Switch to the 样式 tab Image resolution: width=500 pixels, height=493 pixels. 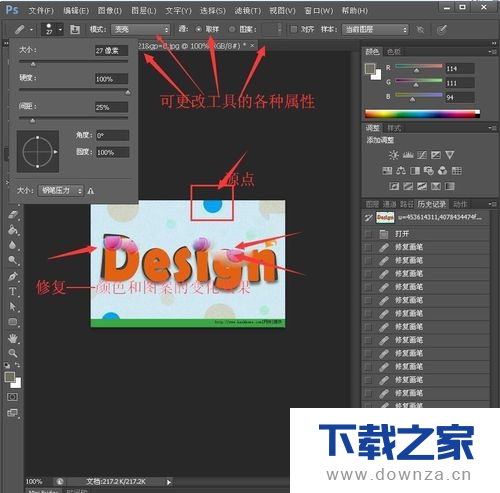(394, 128)
